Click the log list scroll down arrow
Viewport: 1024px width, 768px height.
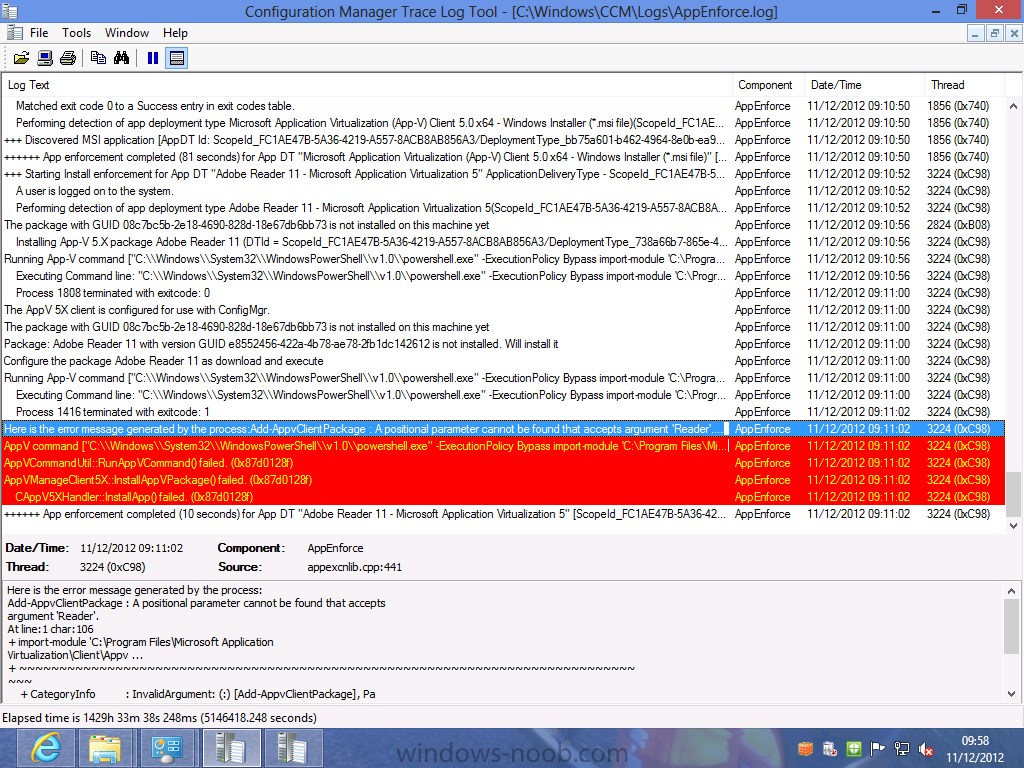click(x=1013, y=526)
